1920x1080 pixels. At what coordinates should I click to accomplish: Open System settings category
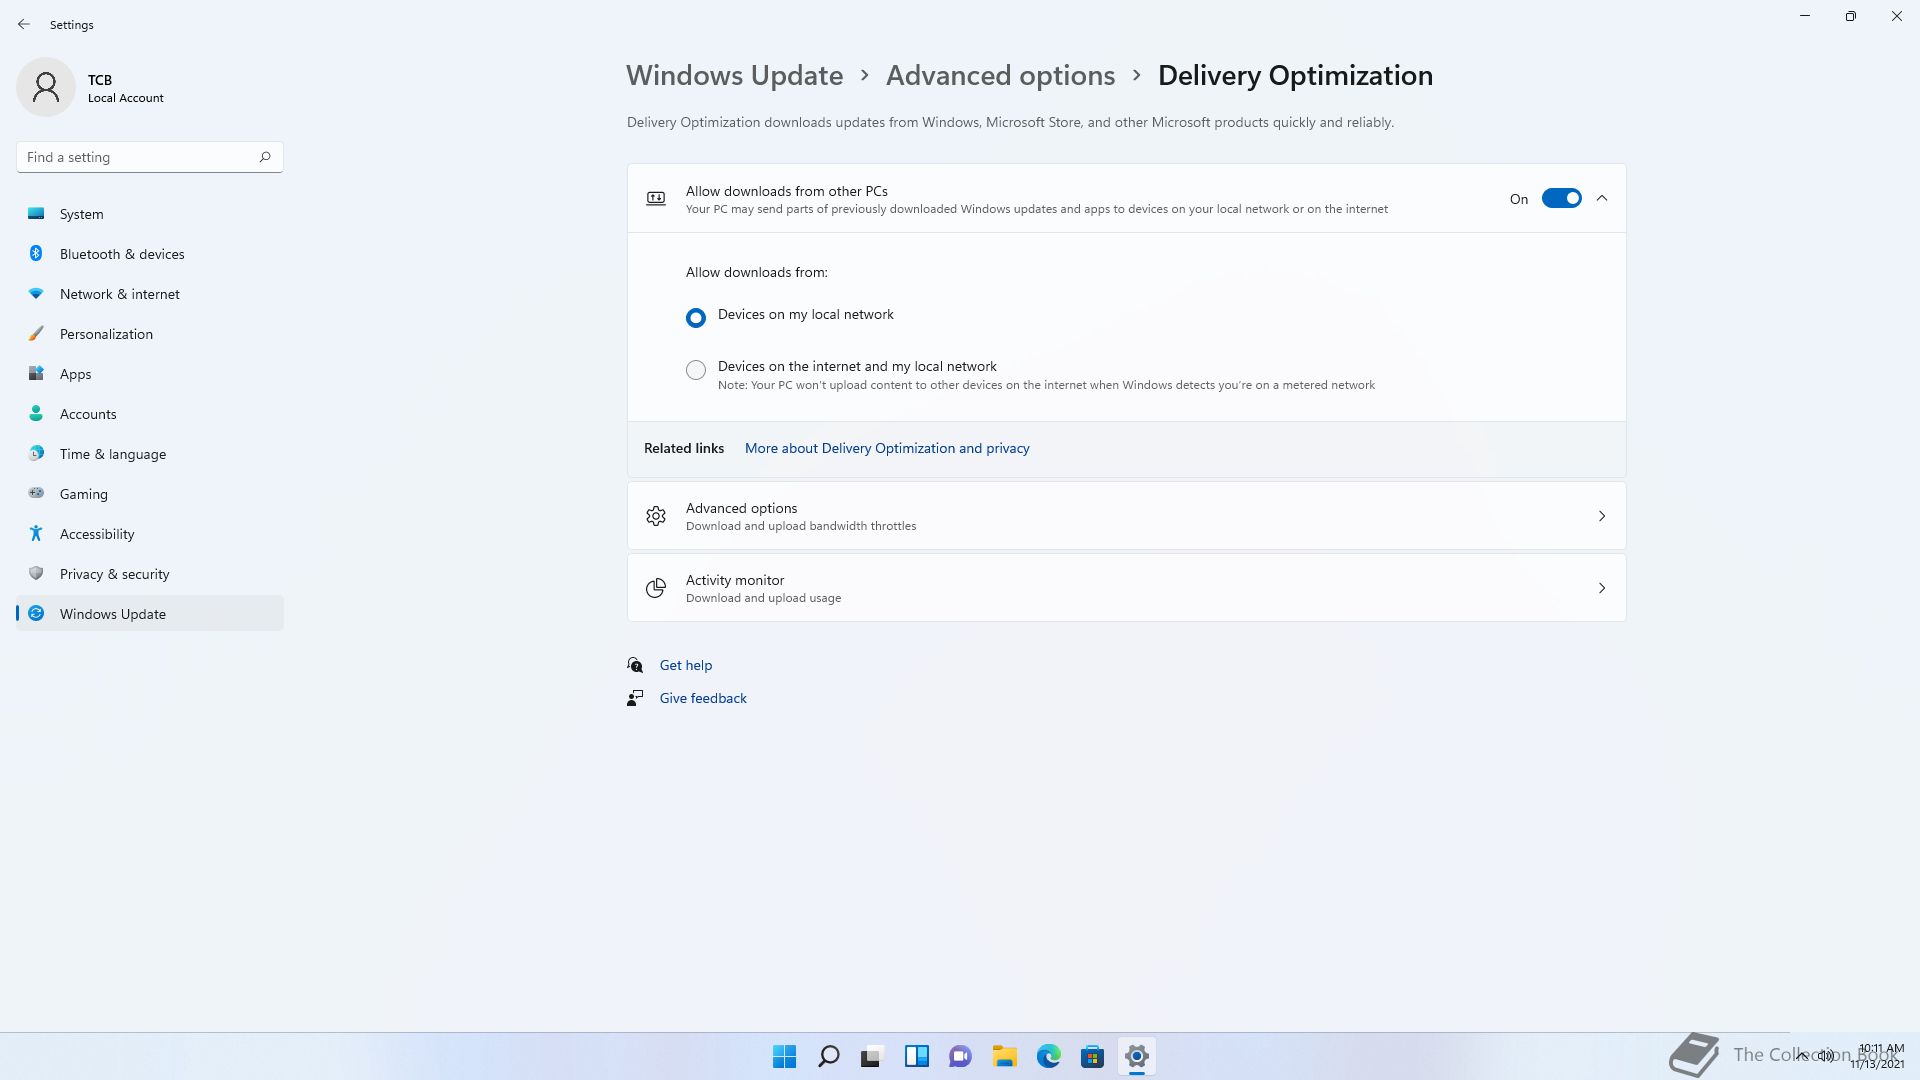(150, 214)
